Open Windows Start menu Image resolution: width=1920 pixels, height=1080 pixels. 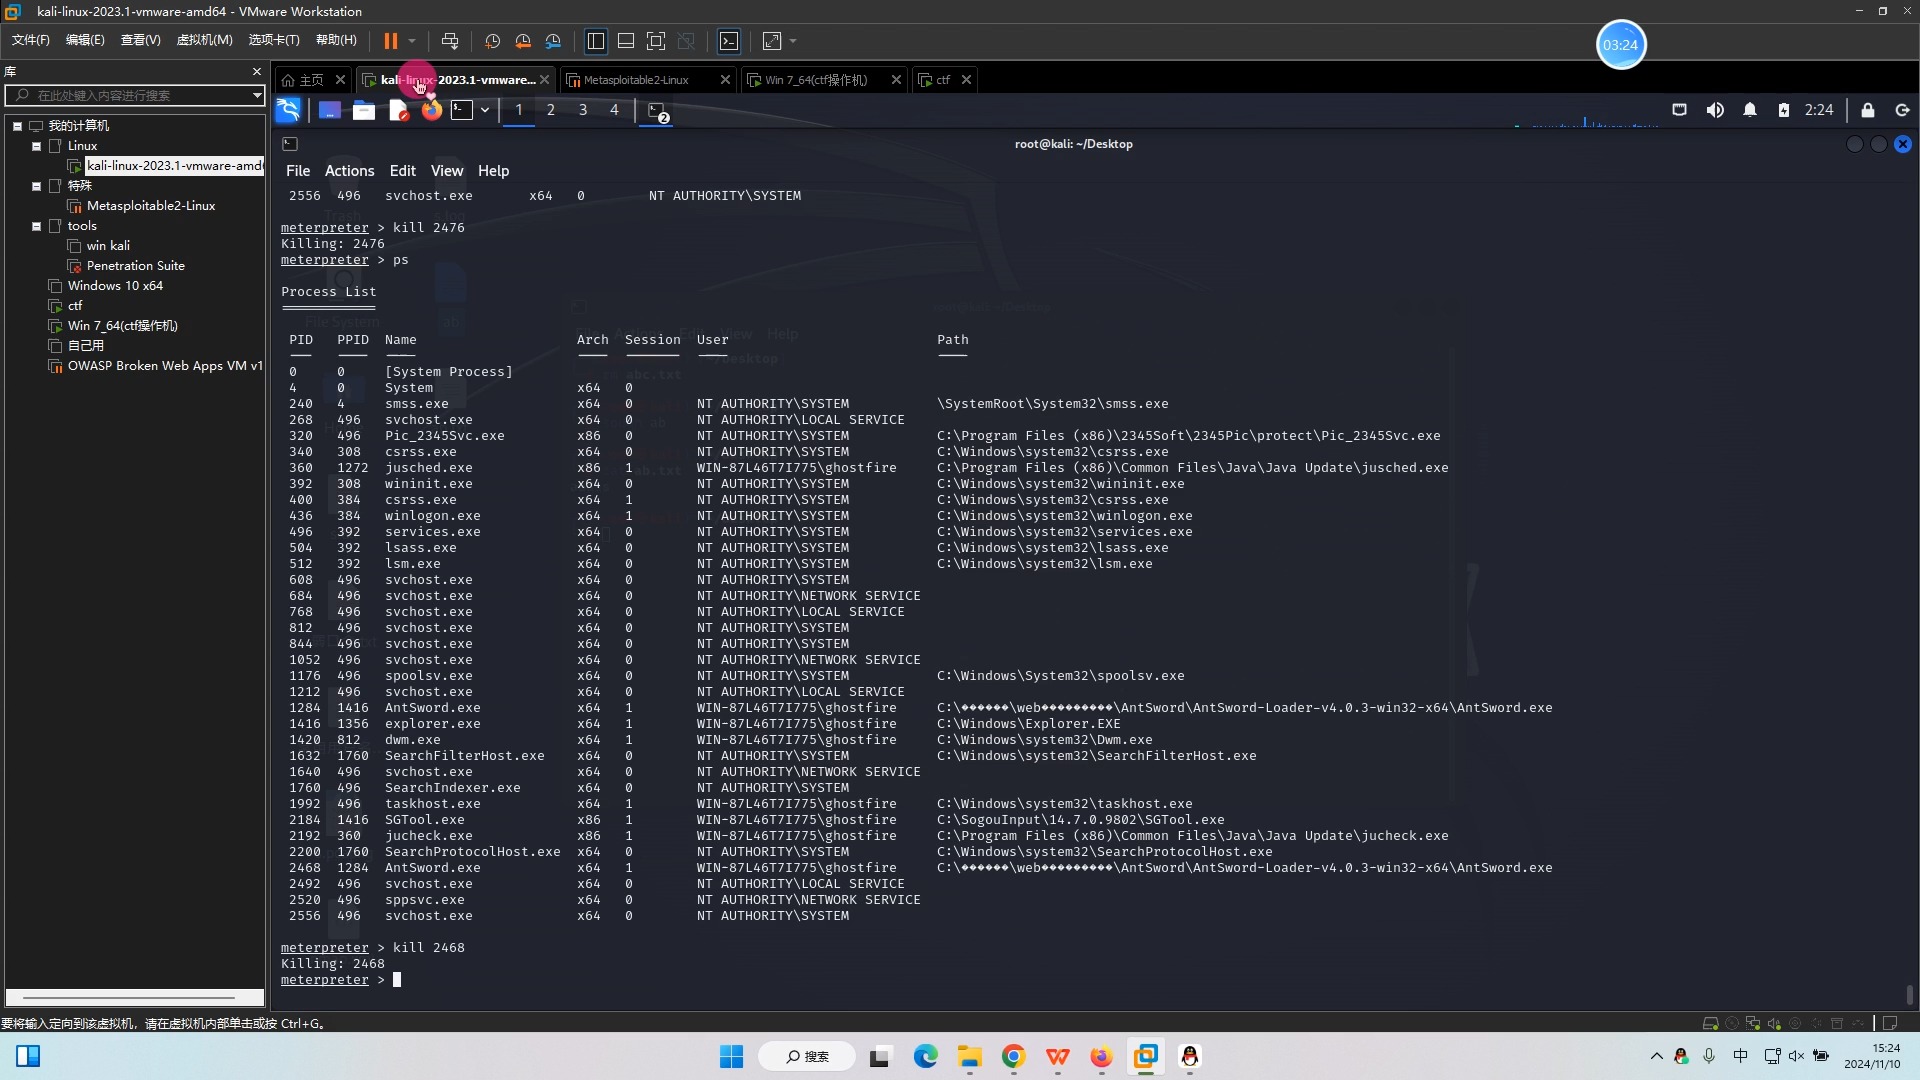pos(732,1056)
